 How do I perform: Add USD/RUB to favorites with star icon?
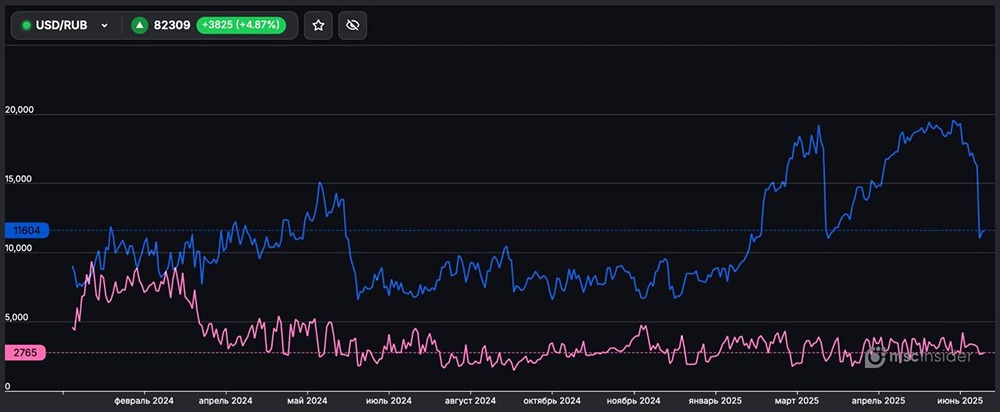point(318,25)
